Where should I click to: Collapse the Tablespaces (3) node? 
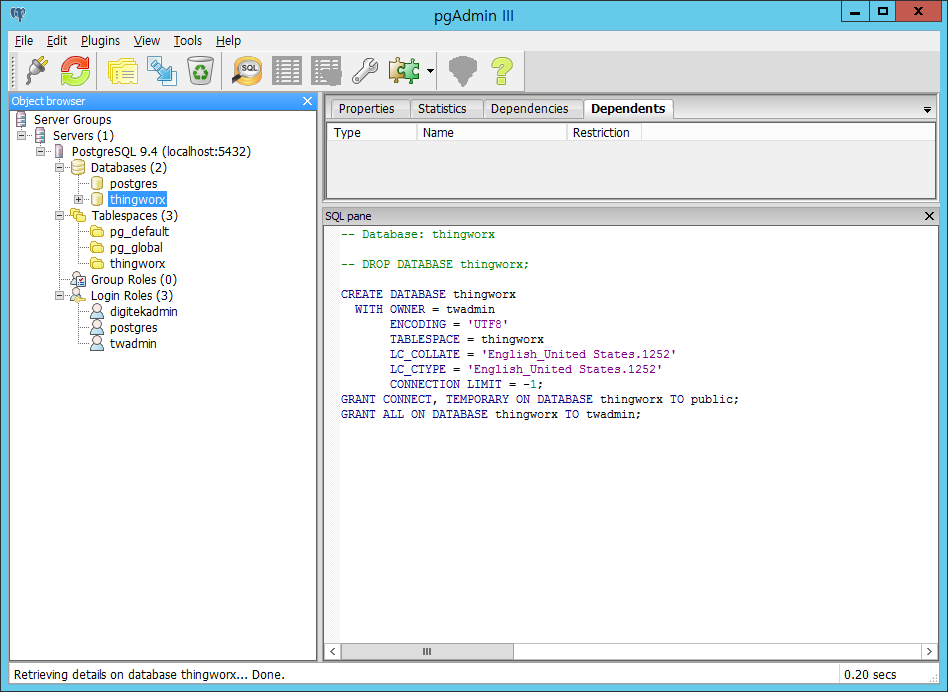[59, 215]
